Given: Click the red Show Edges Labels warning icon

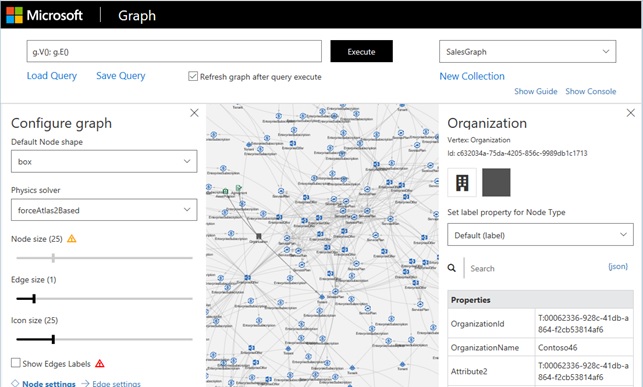Looking at the screenshot, I should (100, 364).
